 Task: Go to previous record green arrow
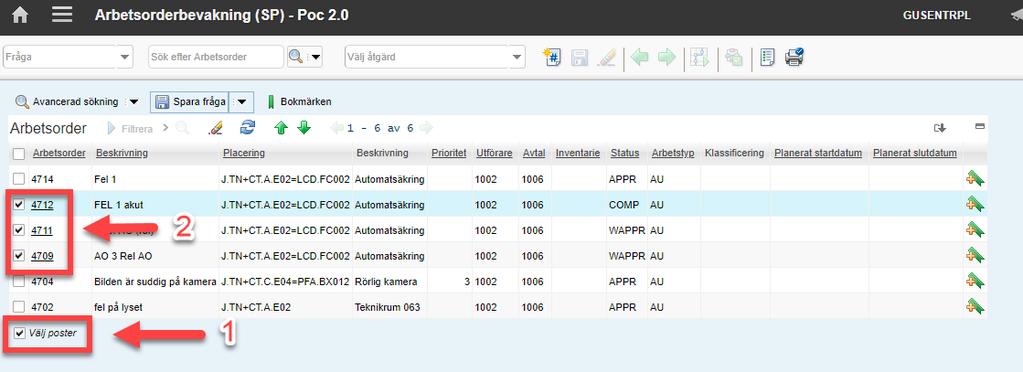tap(639, 57)
